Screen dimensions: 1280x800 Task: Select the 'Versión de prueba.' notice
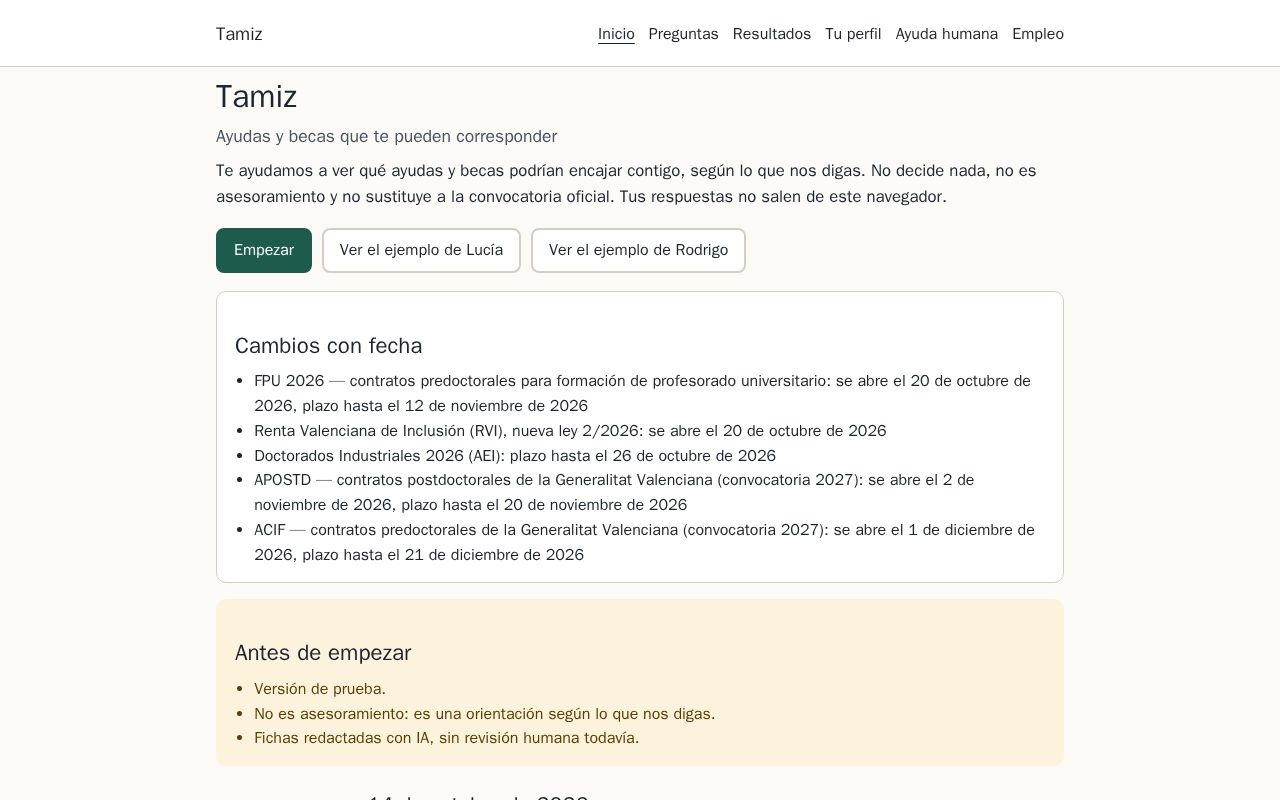point(320,689)
